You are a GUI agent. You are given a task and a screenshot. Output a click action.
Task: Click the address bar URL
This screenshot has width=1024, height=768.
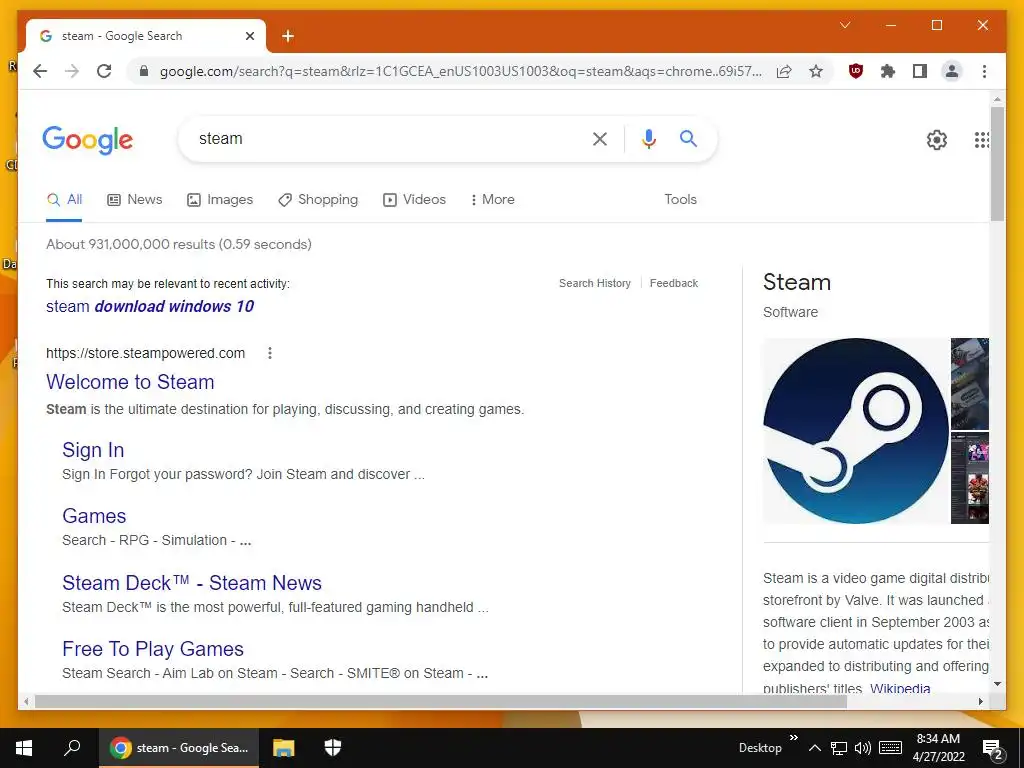click(460, 71)
